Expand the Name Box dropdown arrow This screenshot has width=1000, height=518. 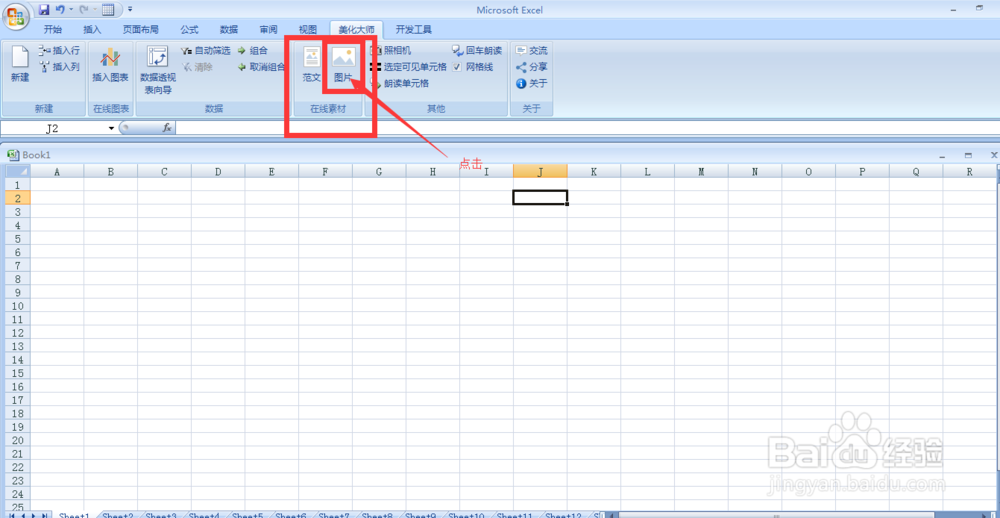112,128
